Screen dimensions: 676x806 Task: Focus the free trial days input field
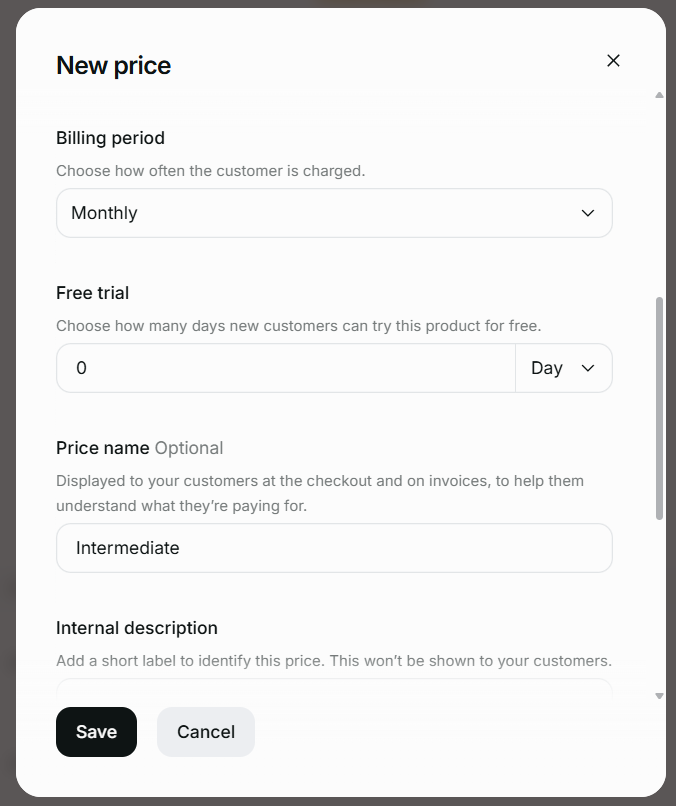click(285, 367)
